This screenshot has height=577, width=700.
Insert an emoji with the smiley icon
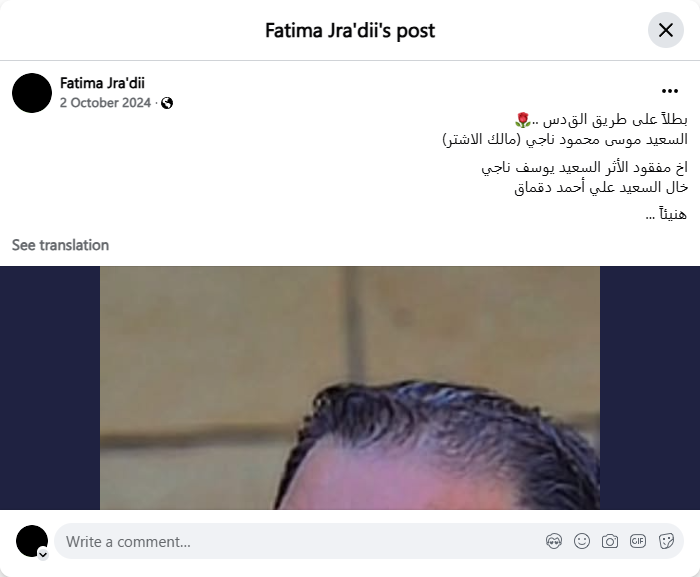click(582, 541)
